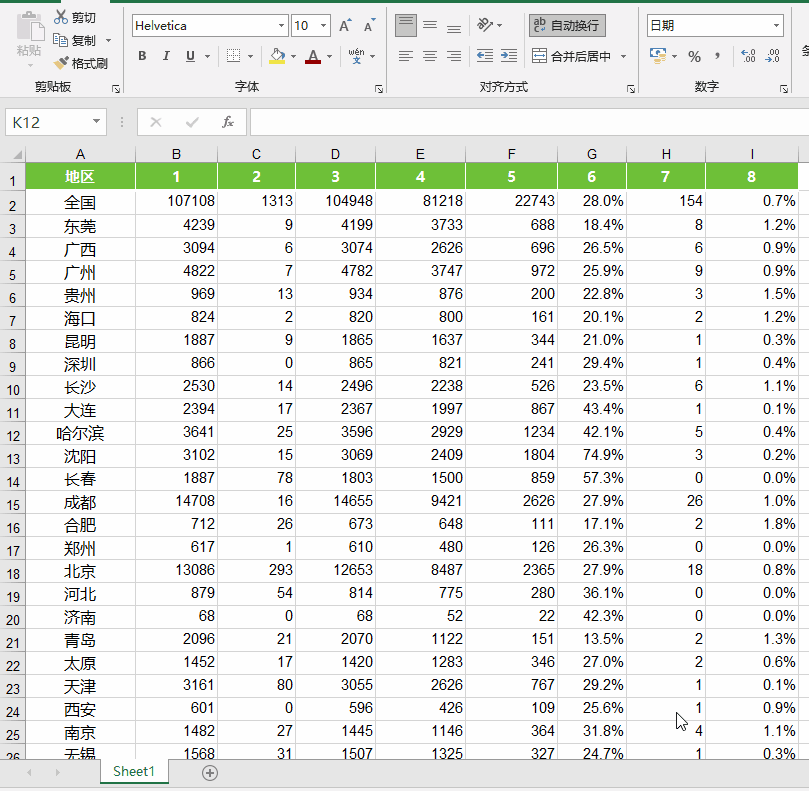This screenshot has width=809, height=791.
Task: Toggle wrap text (自动换行)
Action: pyautogui.click(x=567, y=25)
